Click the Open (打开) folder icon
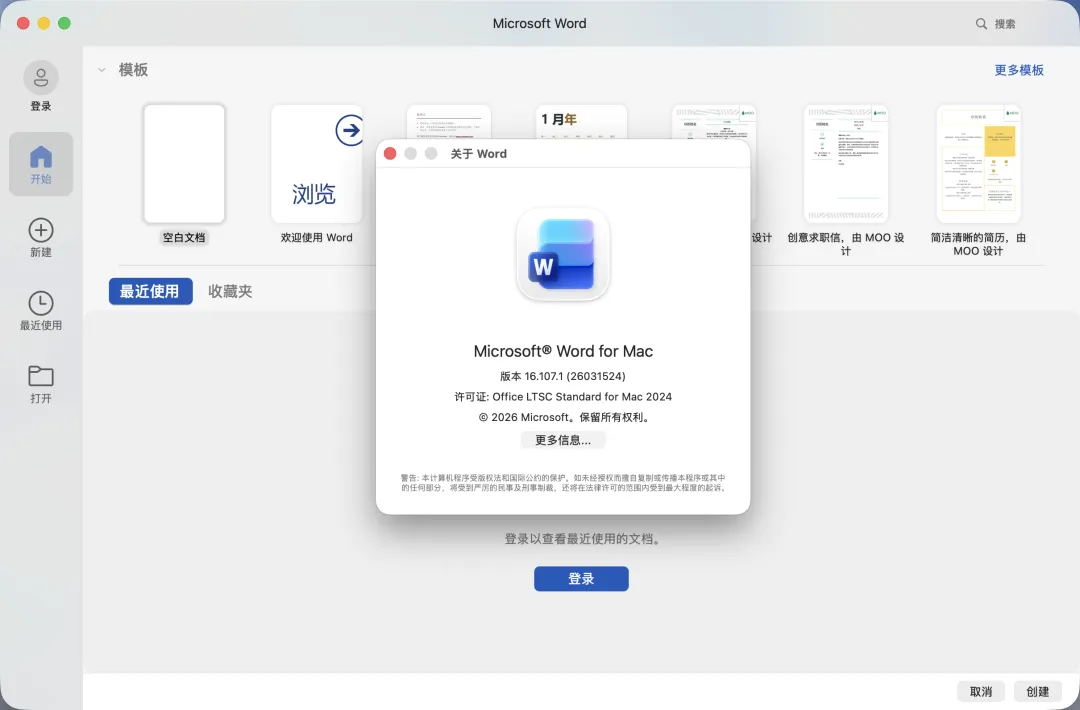This screenshot has width=1080, height=710. (41, 377)
